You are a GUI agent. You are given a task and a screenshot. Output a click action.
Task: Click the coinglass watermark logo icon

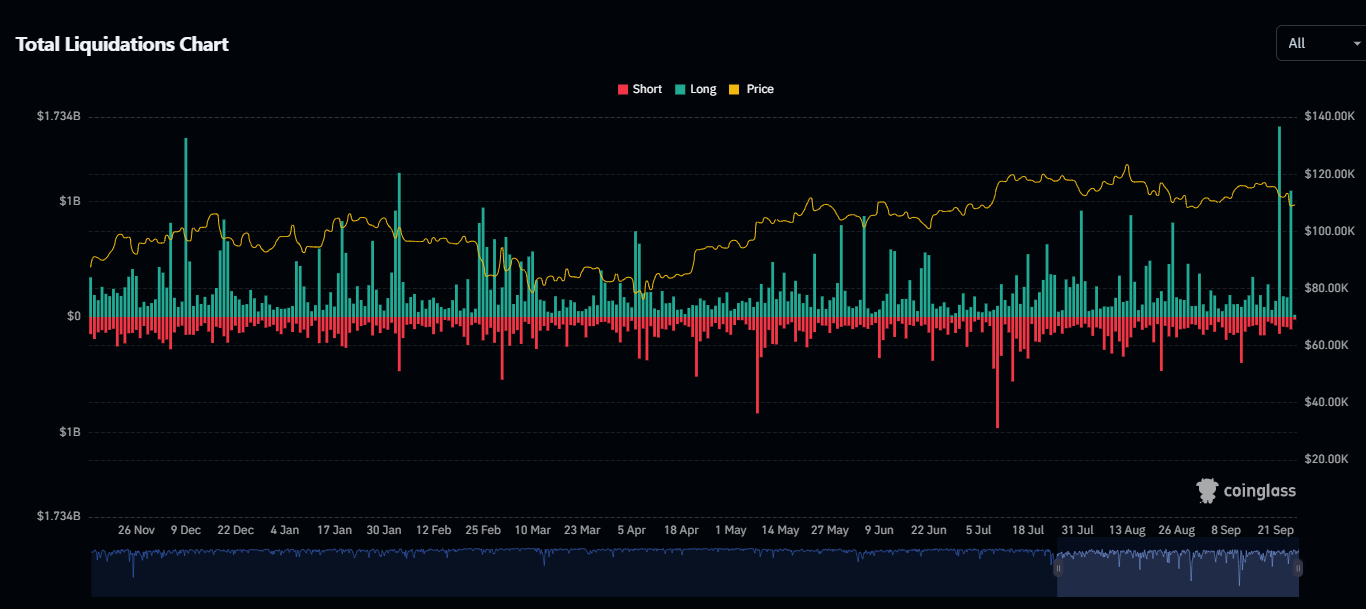click(x=1208, y=490)
